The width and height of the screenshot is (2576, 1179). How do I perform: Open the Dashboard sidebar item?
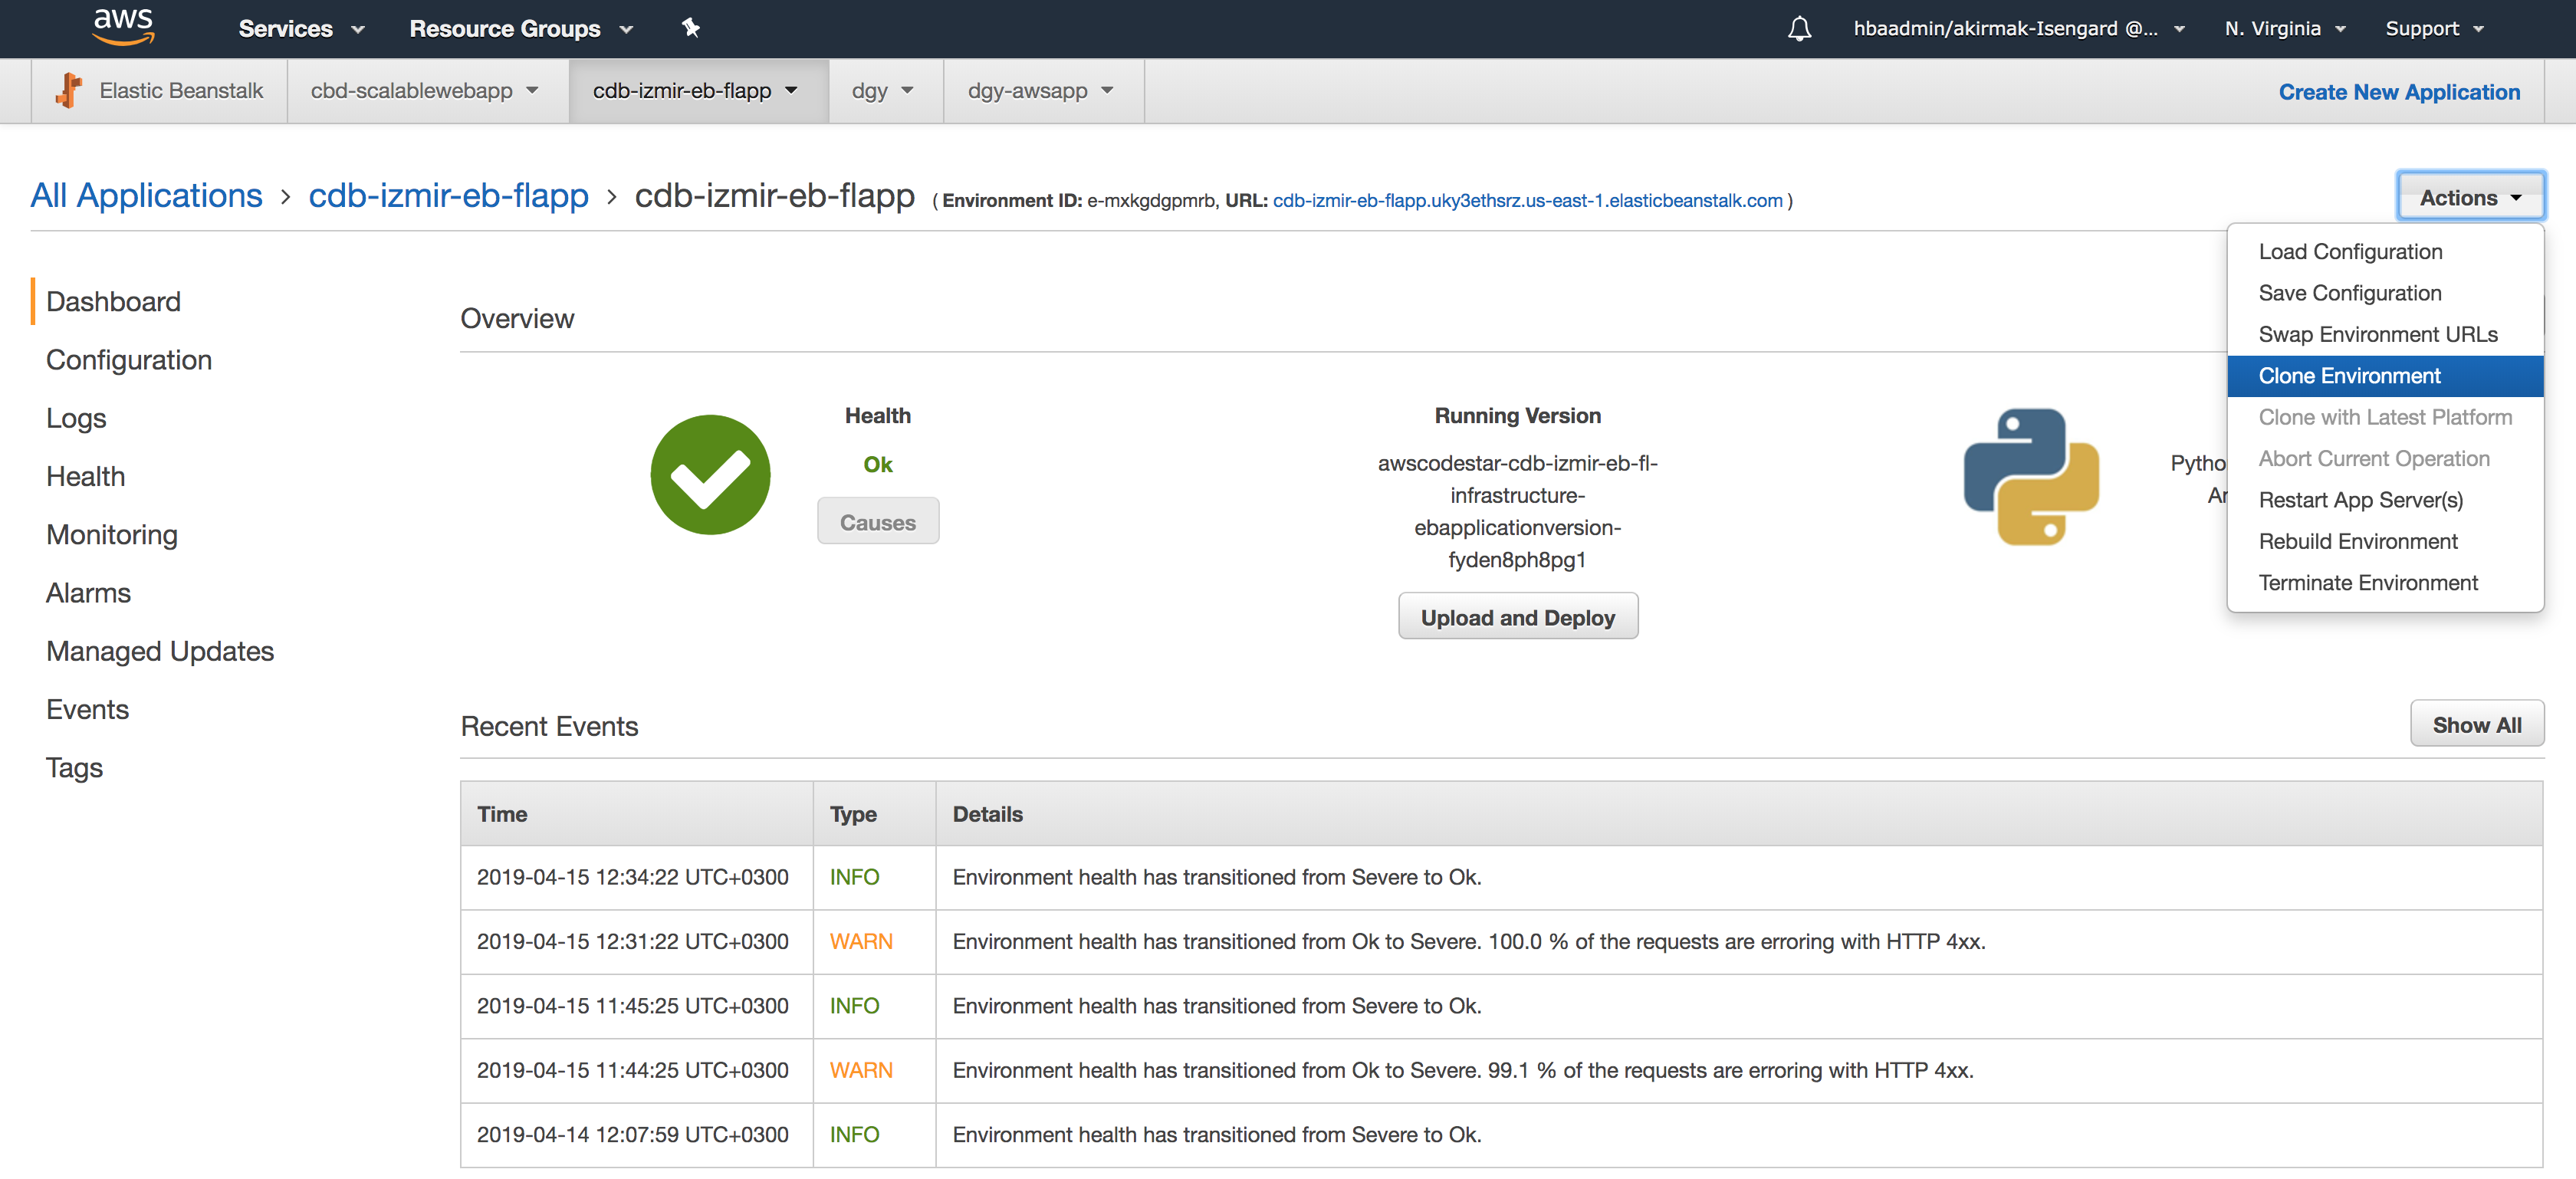(113, 302)
